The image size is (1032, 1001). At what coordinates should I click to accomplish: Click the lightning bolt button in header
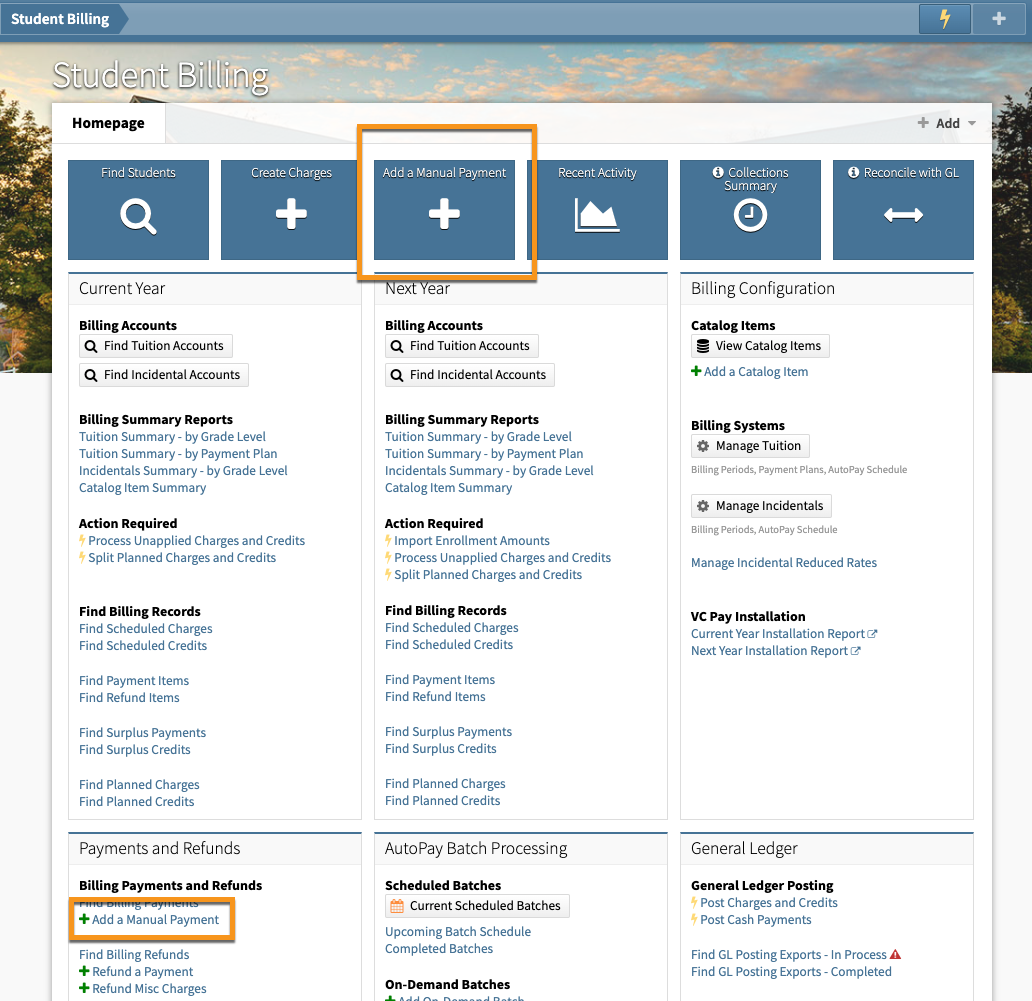tap(944, 19)
